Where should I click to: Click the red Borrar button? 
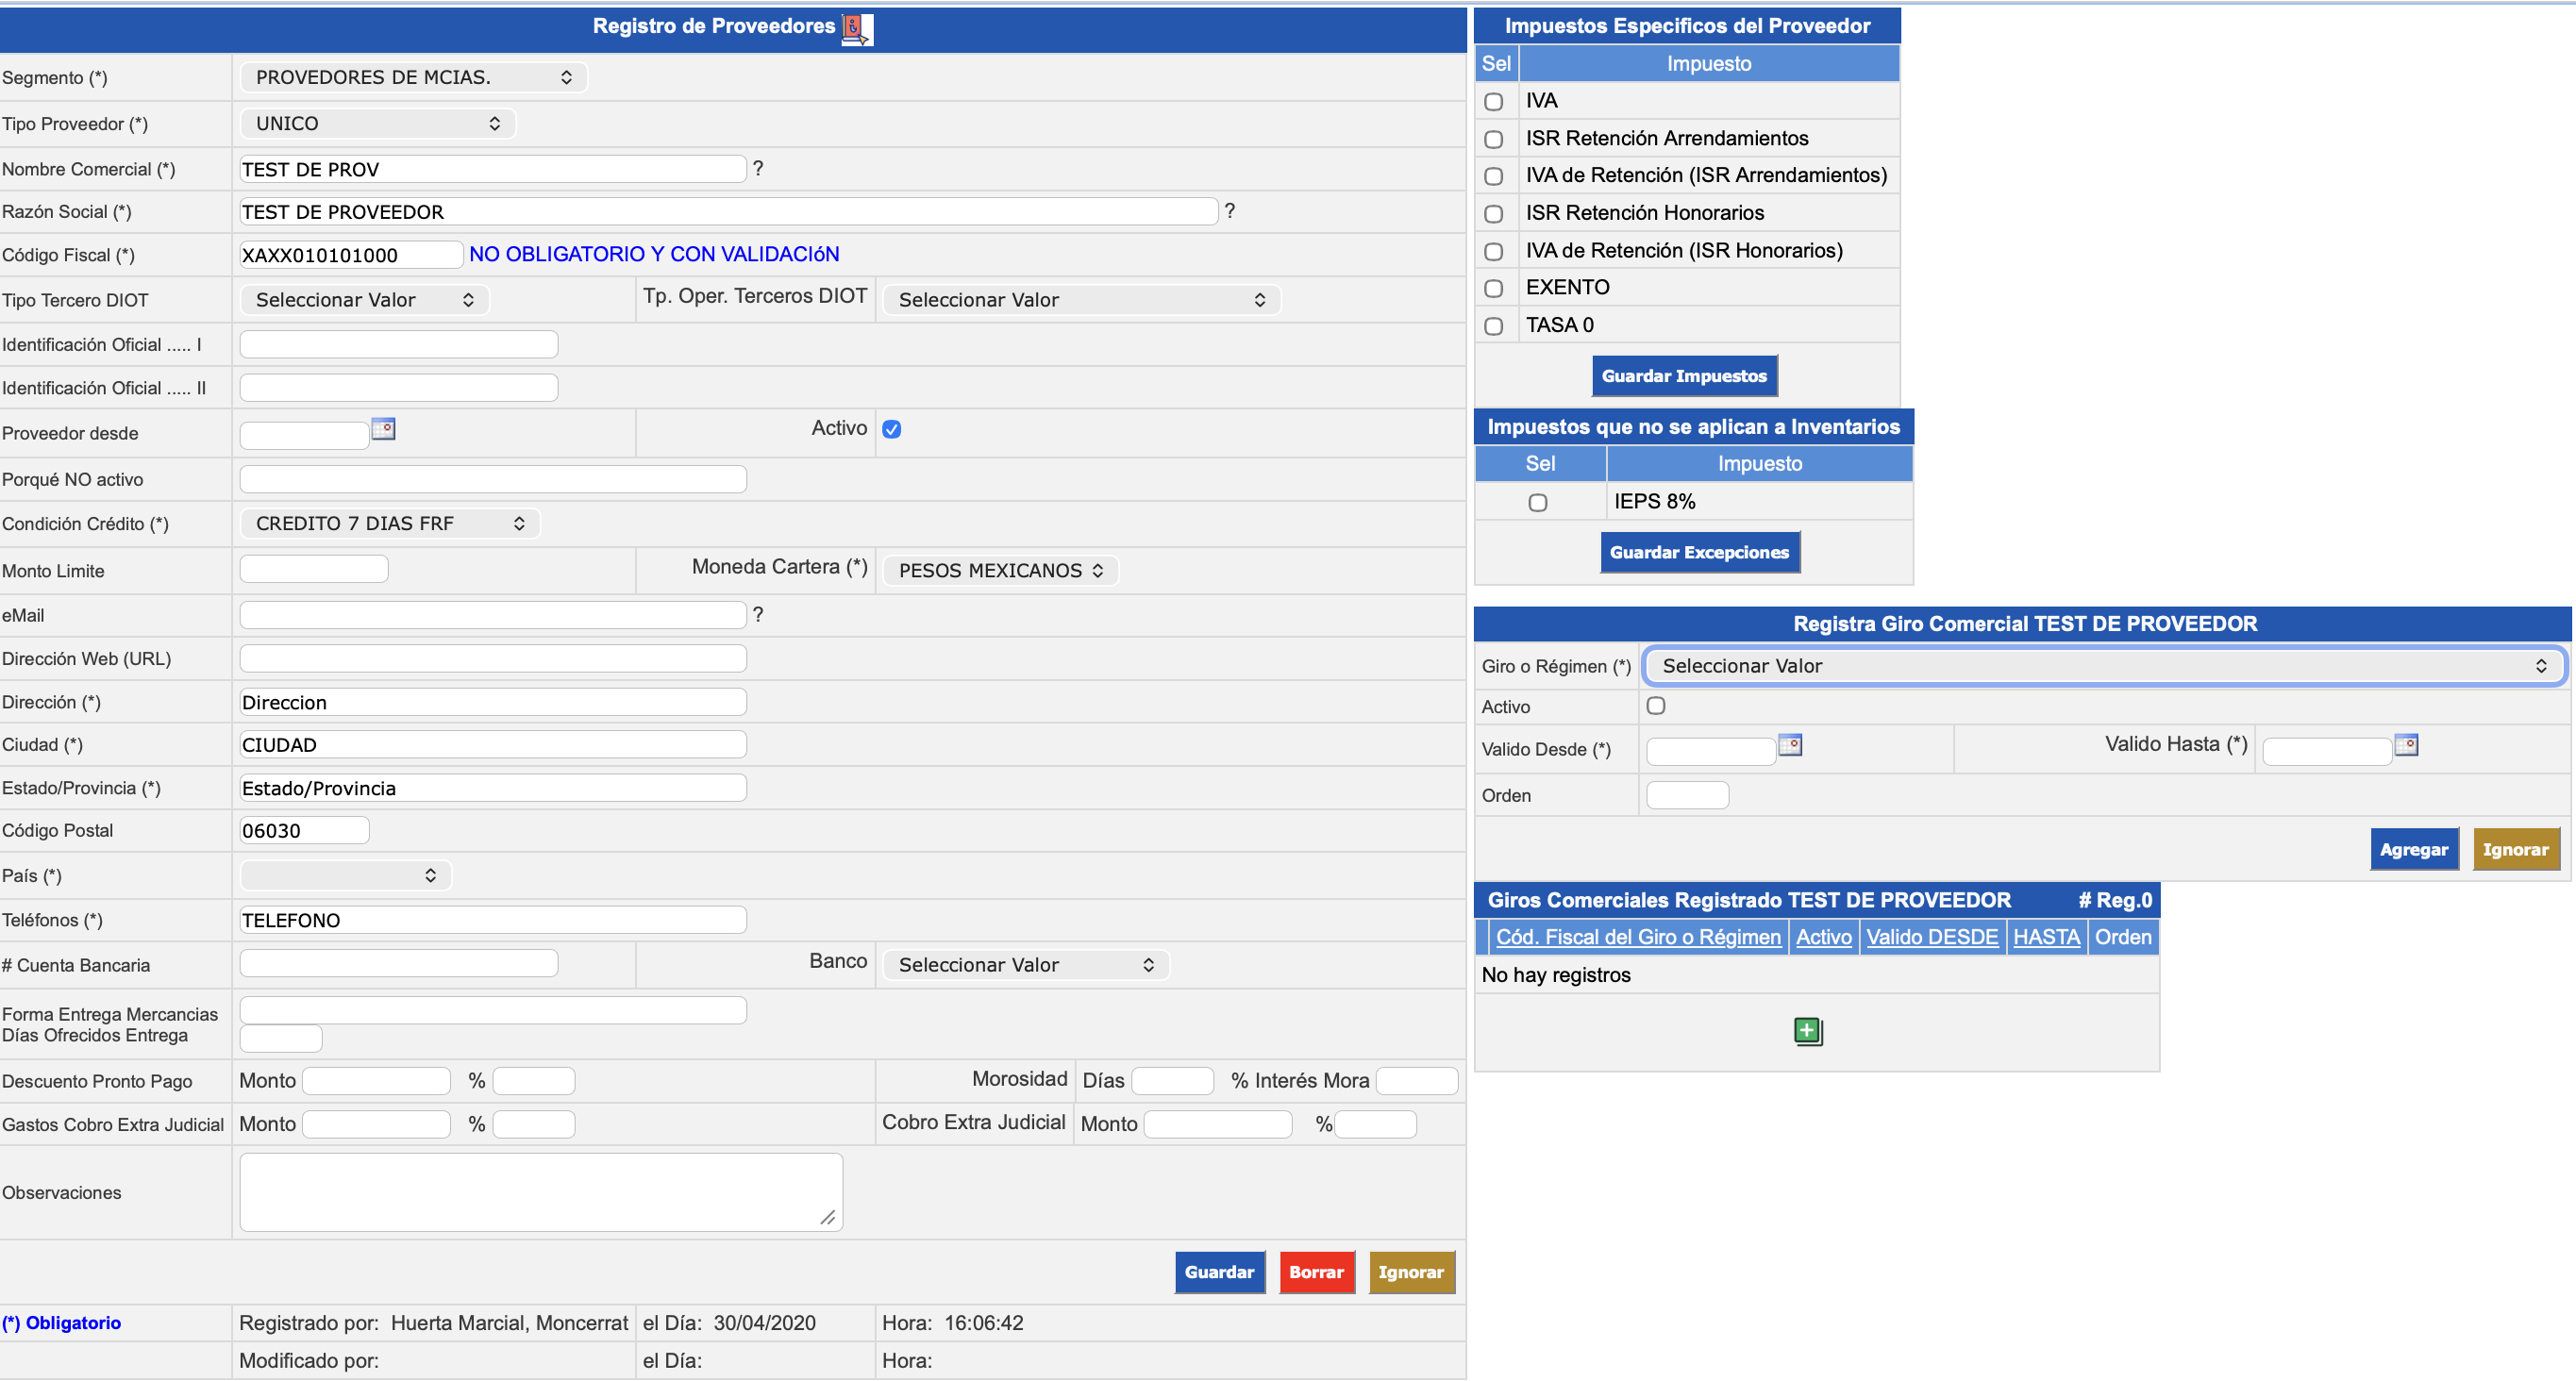click(1315, 1272)
